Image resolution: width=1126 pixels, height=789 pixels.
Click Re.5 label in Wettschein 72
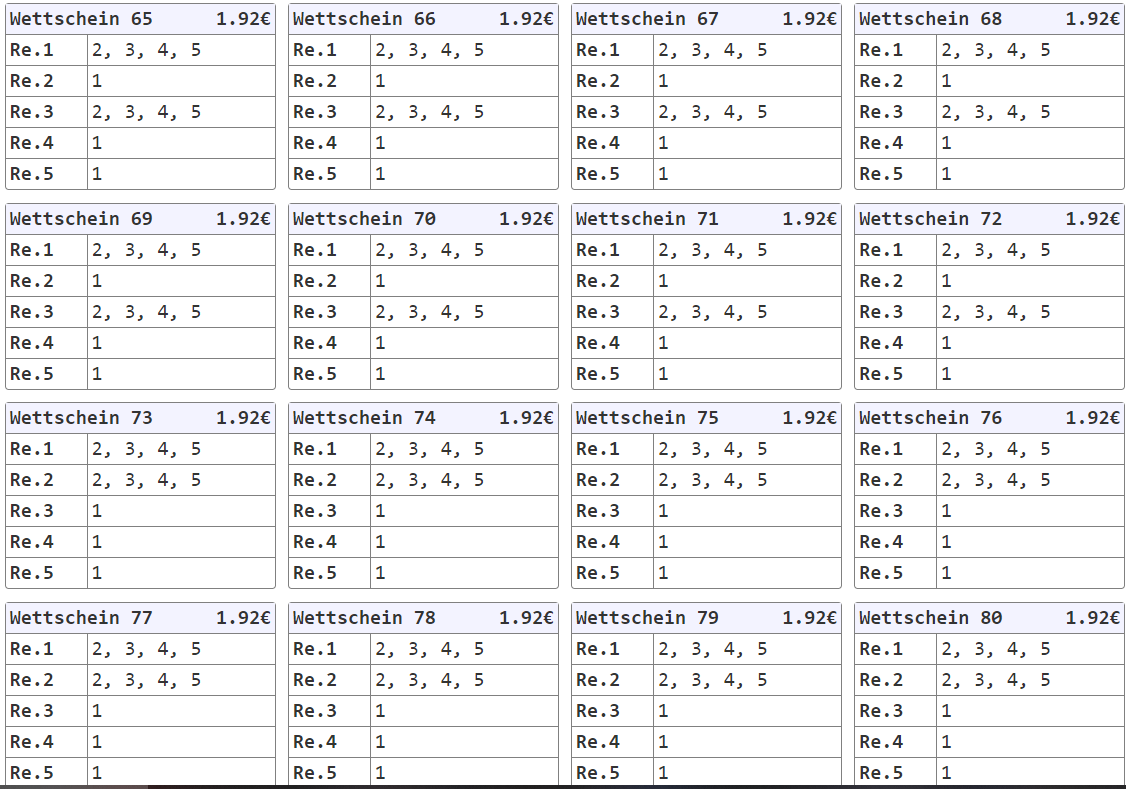click(881, 374)
